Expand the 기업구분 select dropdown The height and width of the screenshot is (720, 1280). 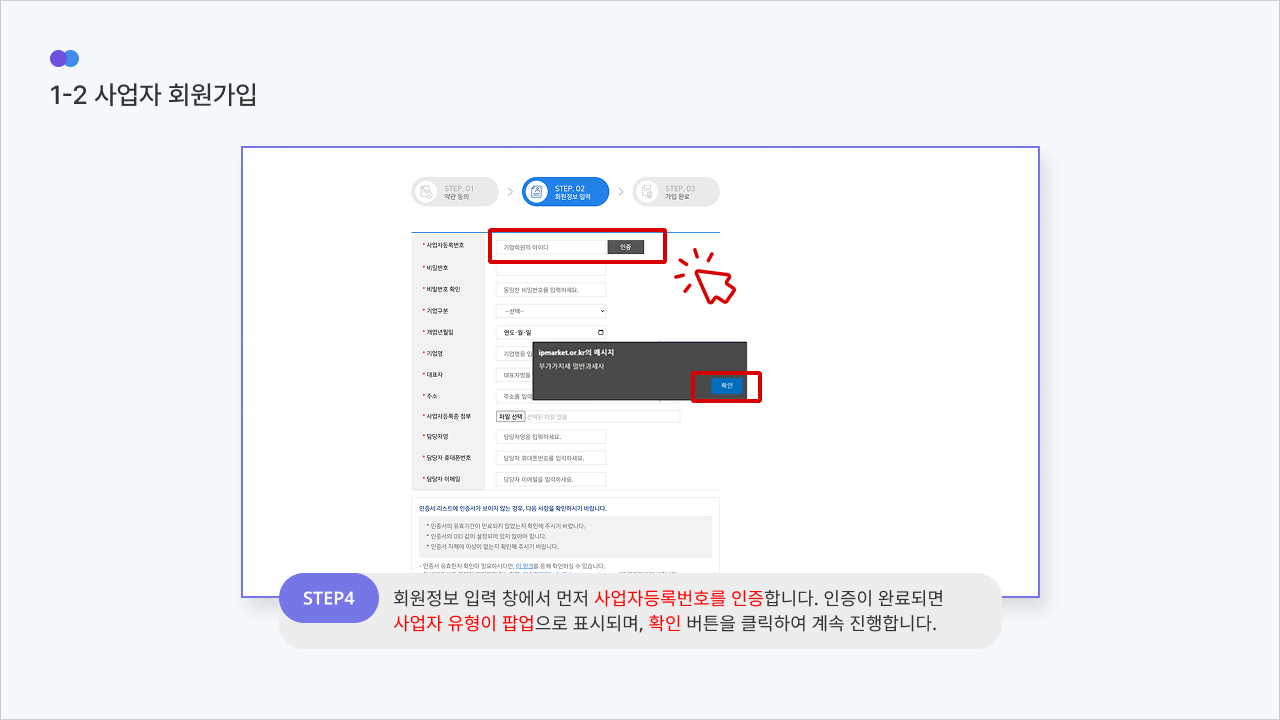pyautogui.click(x=550, y=311)
